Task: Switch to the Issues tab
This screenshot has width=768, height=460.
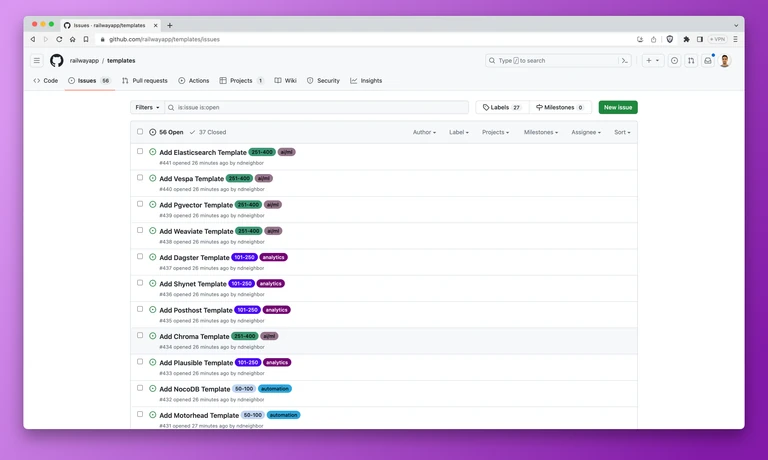Action: (x=90, y=81)
